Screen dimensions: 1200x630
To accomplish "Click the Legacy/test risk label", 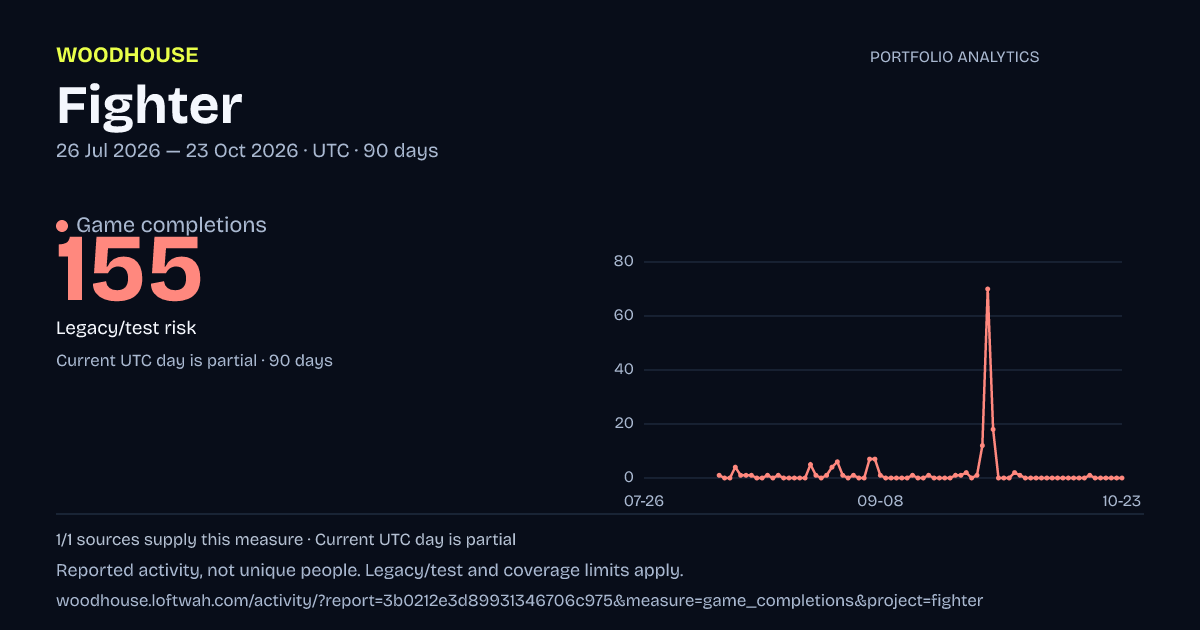I will tap(126, 328).
